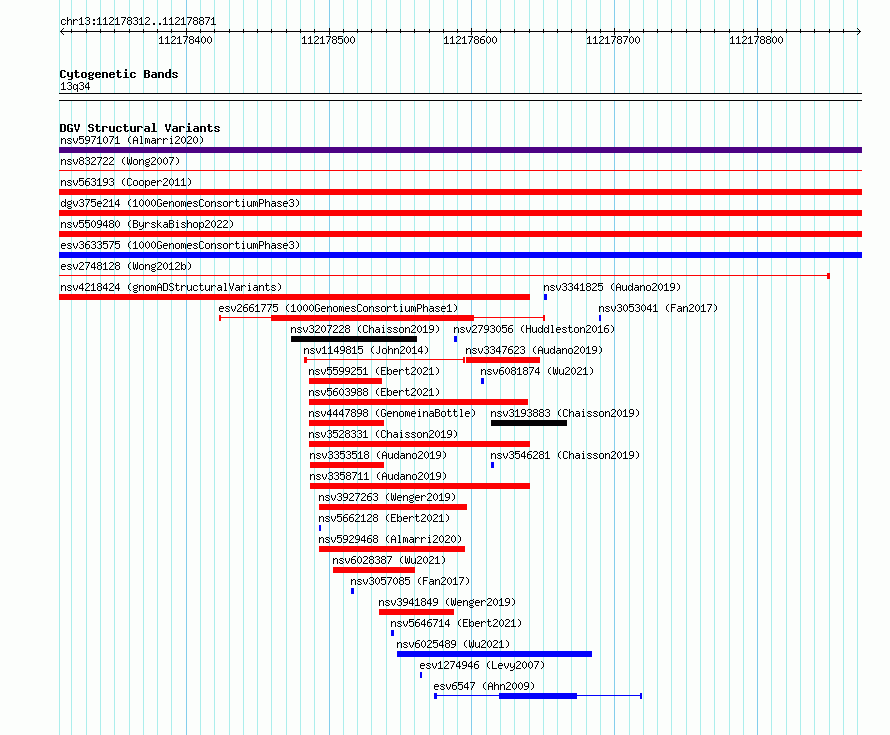Click the chr13:112178312..112178871 region label

[x=138, y=22]
